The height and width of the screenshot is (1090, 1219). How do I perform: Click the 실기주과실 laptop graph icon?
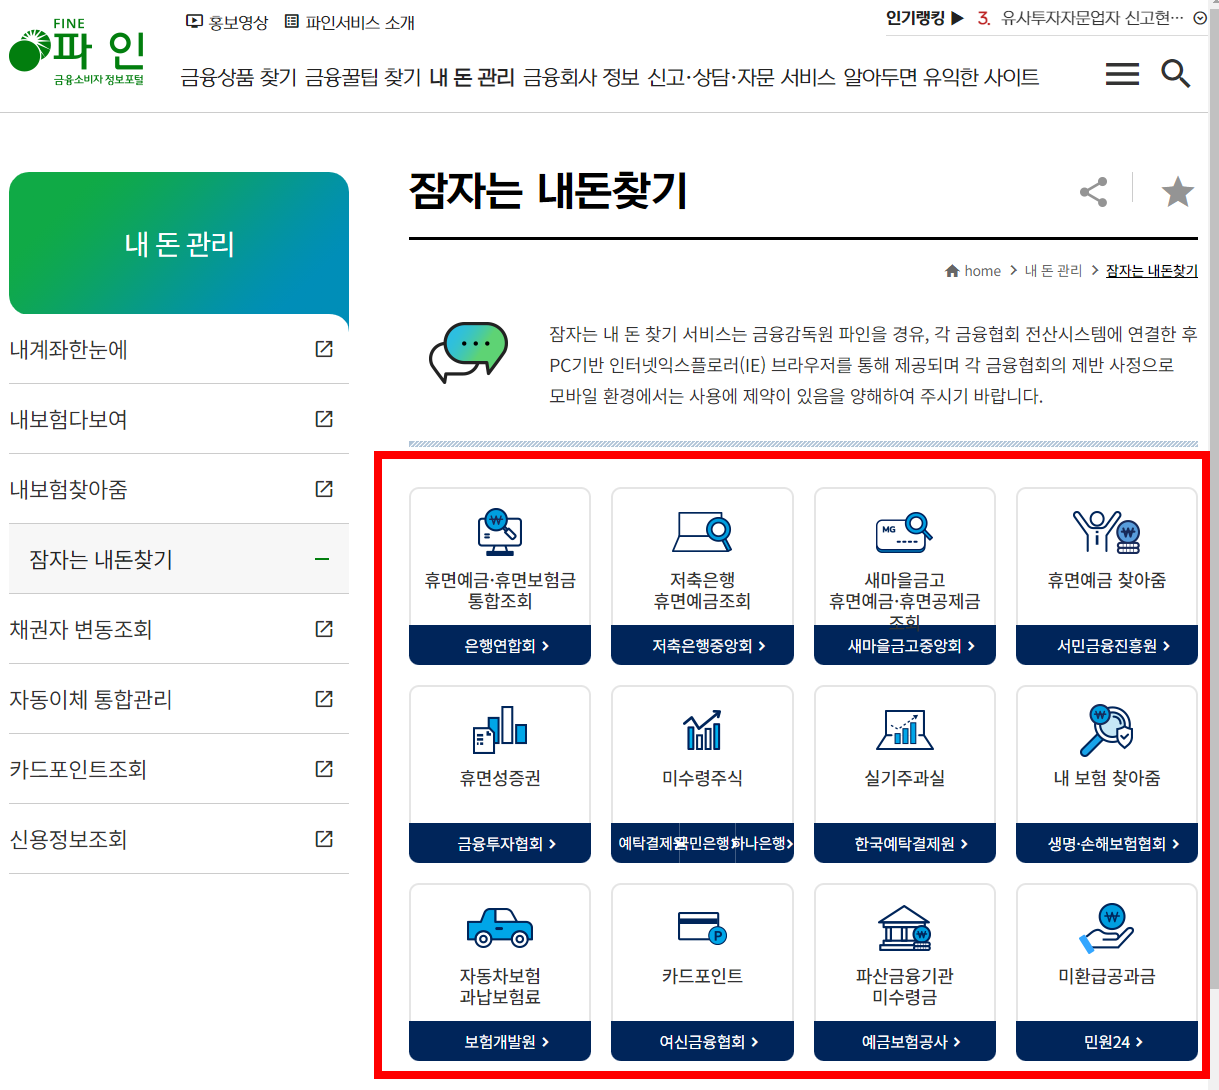904,729
